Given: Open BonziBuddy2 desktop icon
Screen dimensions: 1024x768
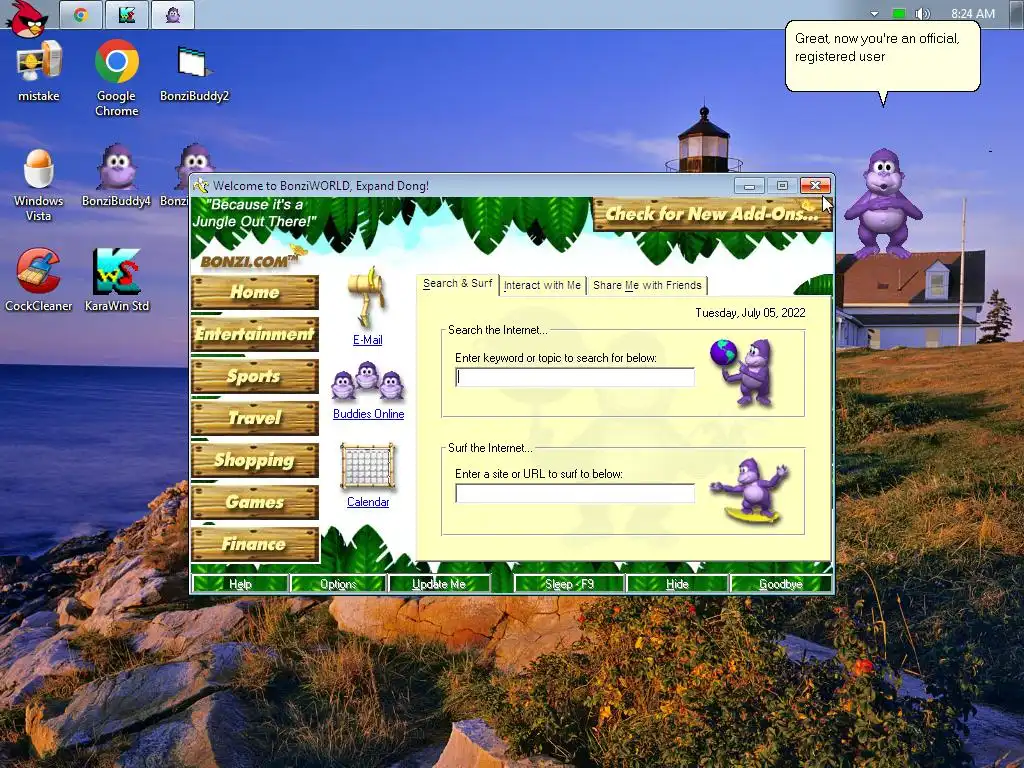Looking at the screenshot, I should pyautogui.click(x=194, y=73).
